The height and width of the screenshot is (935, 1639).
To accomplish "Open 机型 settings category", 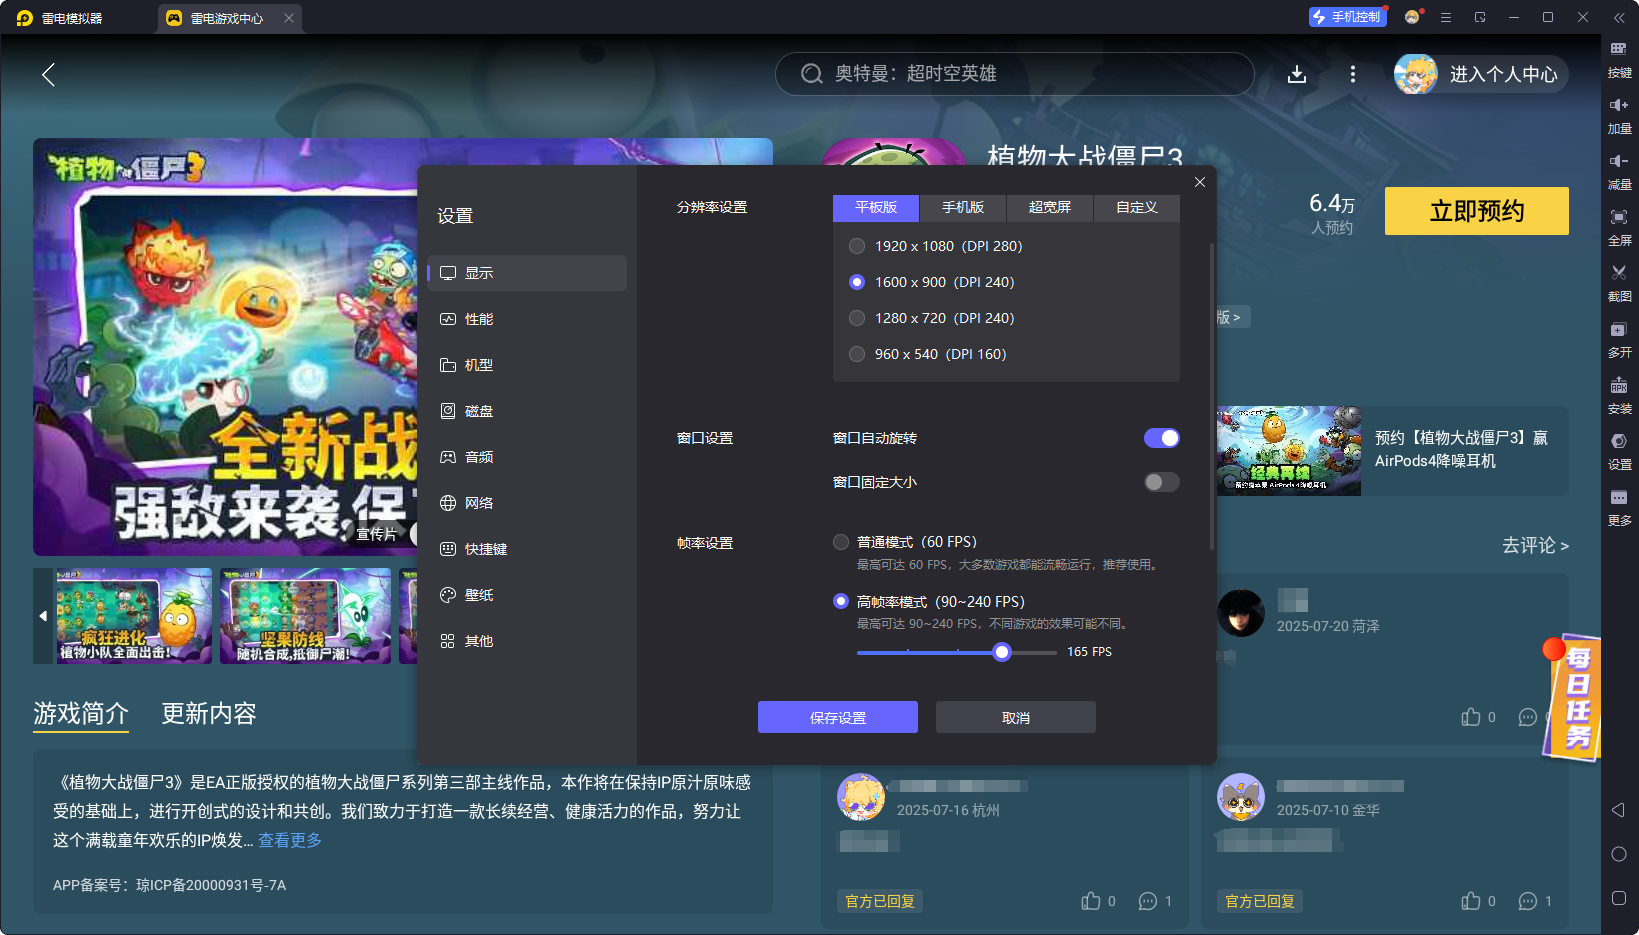I will [x=527, y=365].
